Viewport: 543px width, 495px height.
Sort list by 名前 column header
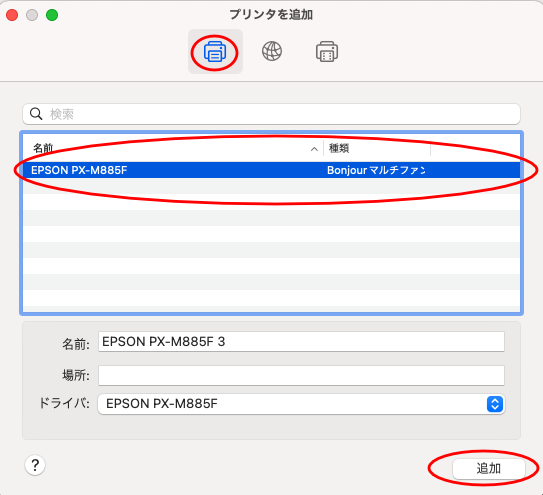(43, 148)
